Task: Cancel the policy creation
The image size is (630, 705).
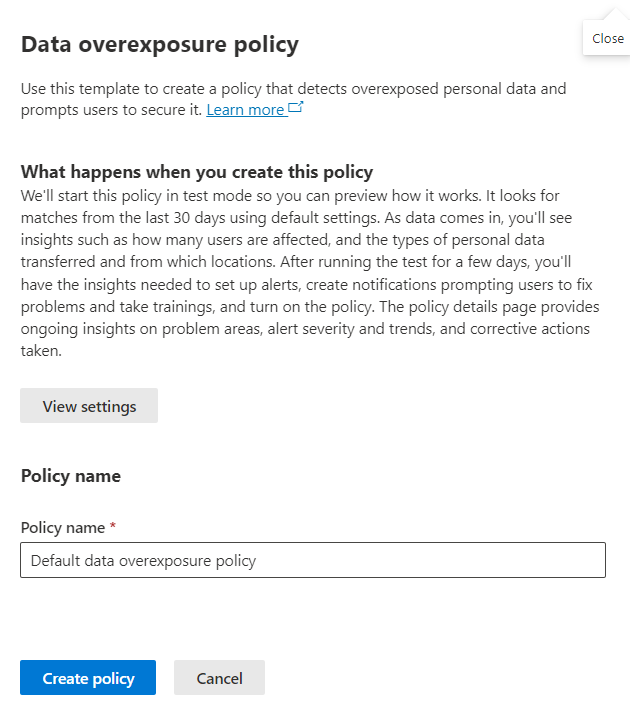Action: point(219,678)
